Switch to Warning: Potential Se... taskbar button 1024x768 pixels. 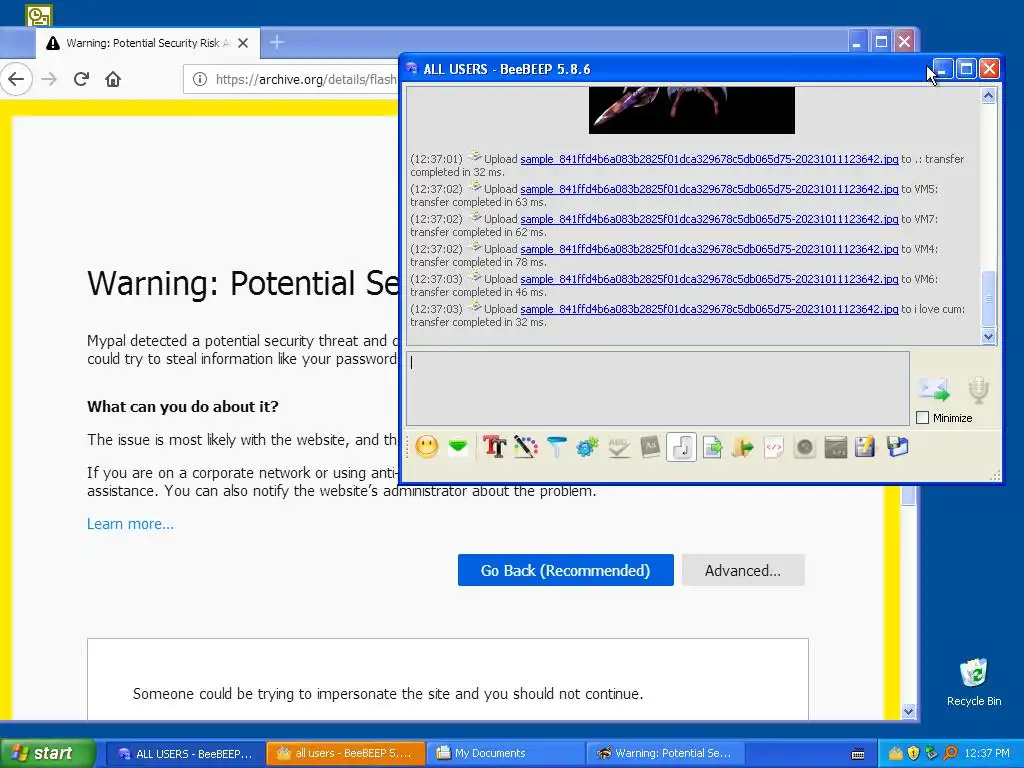[x=665, y=754]
